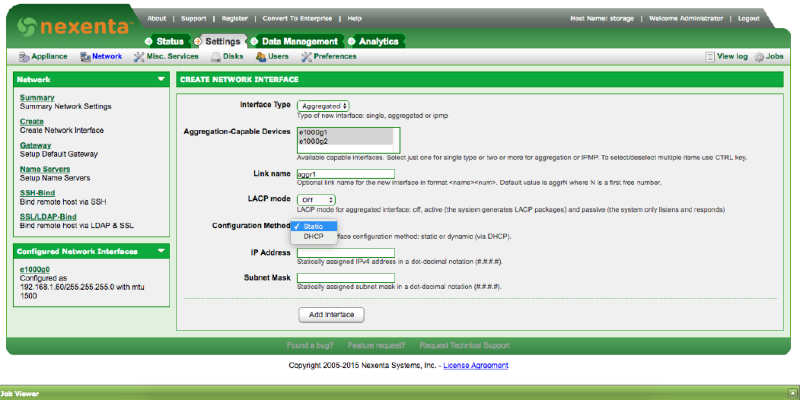The height and width of the screenshot is (400, 800).
Task: Open the Interface Type dropdown
Action: 324,105
